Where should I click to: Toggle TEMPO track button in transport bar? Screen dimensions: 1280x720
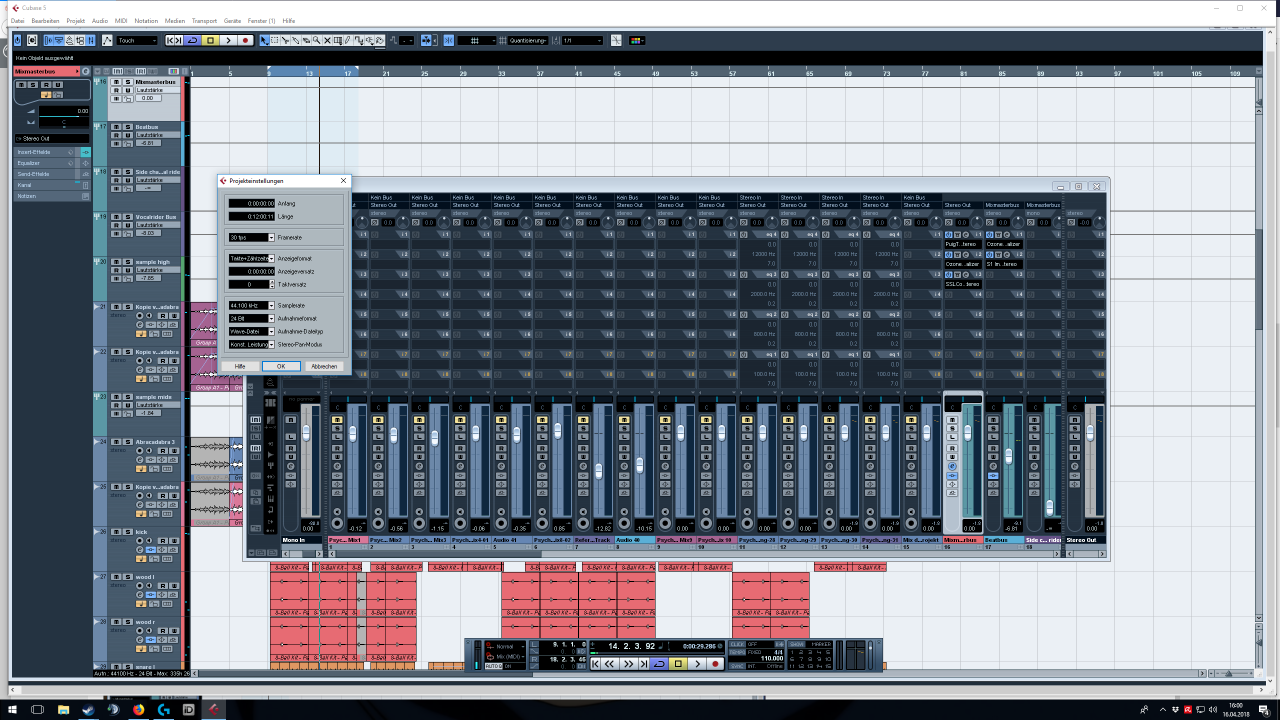click(x=737, y=652)
